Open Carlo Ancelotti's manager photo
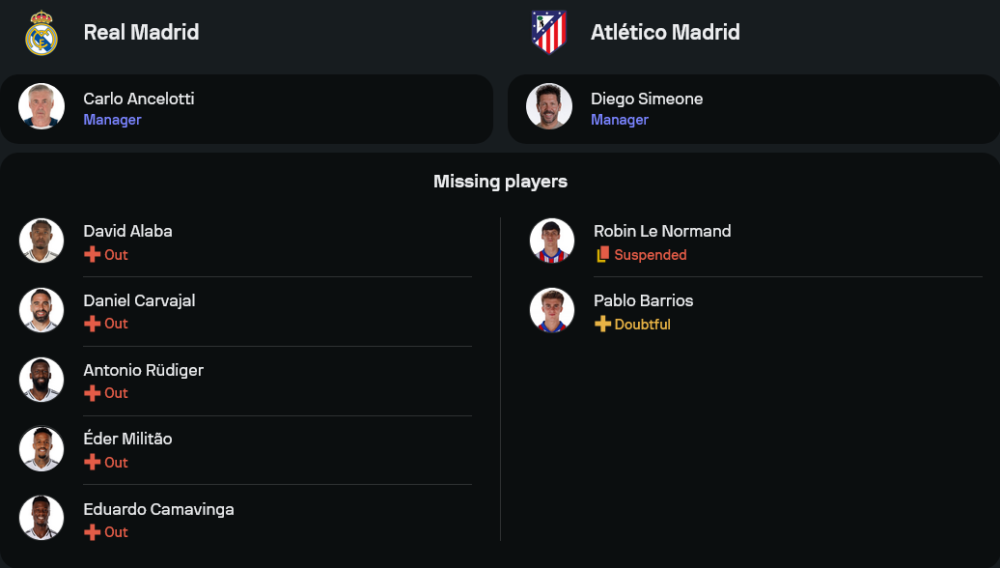Image resolution: width=1000 pixels, height=568 pixels. pyautogui.click(x=41, y=107)
